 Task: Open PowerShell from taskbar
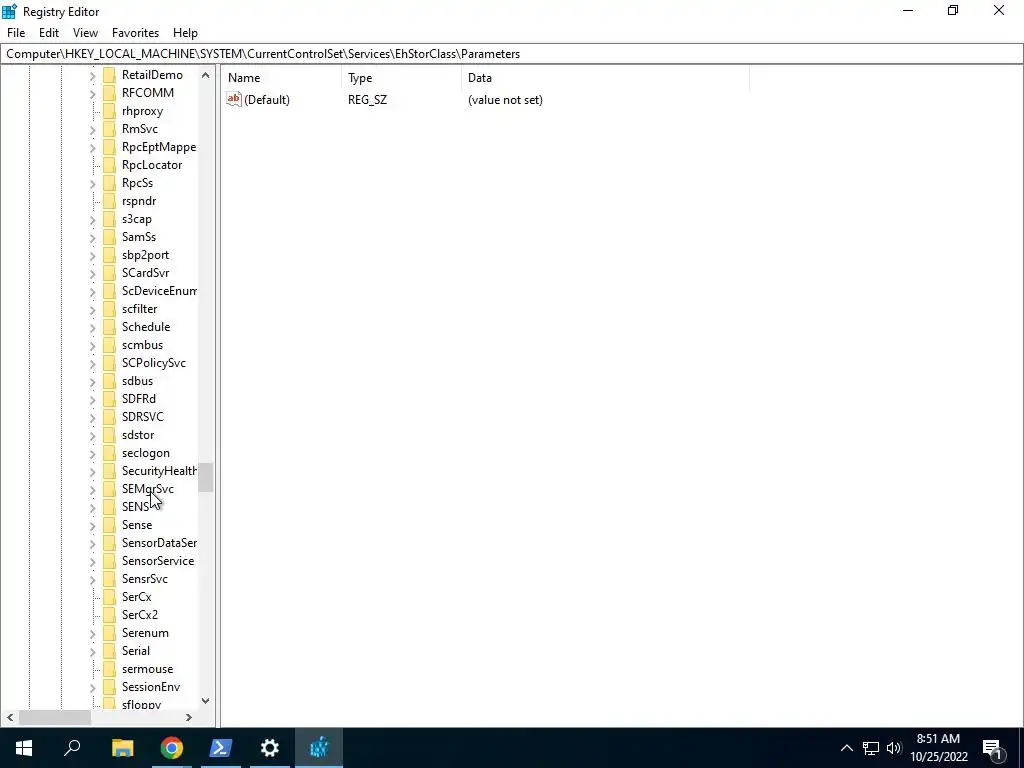click(221, 748)
